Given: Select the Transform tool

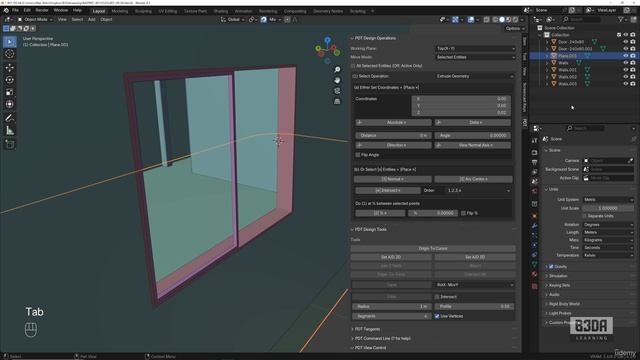Looking at the screenshot, I should tap(9, 104).
